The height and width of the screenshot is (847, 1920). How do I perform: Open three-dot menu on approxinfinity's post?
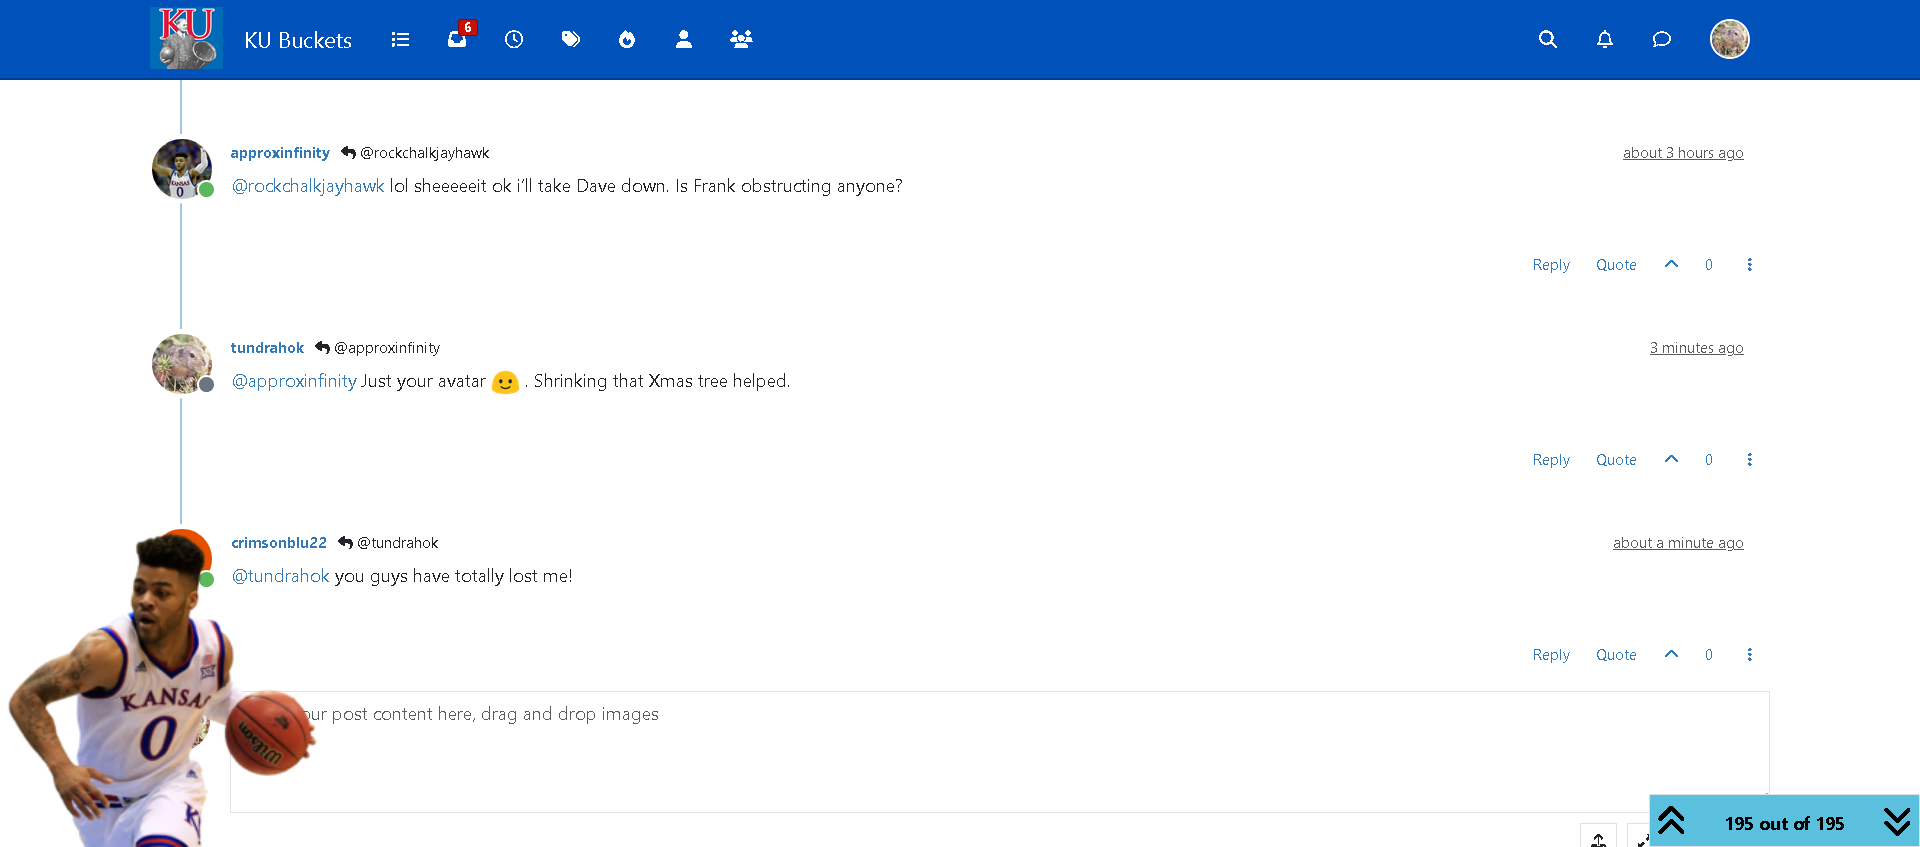point(1749,265)
